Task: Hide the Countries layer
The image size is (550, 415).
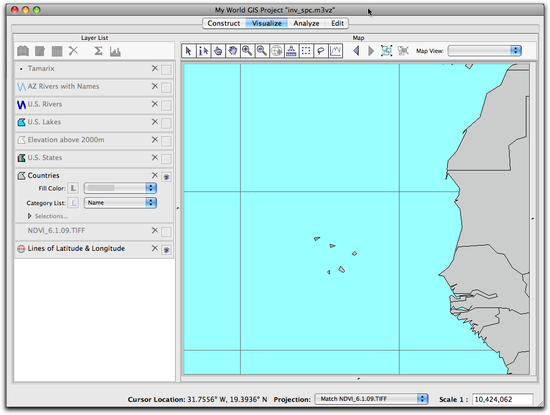Action: 166,177
